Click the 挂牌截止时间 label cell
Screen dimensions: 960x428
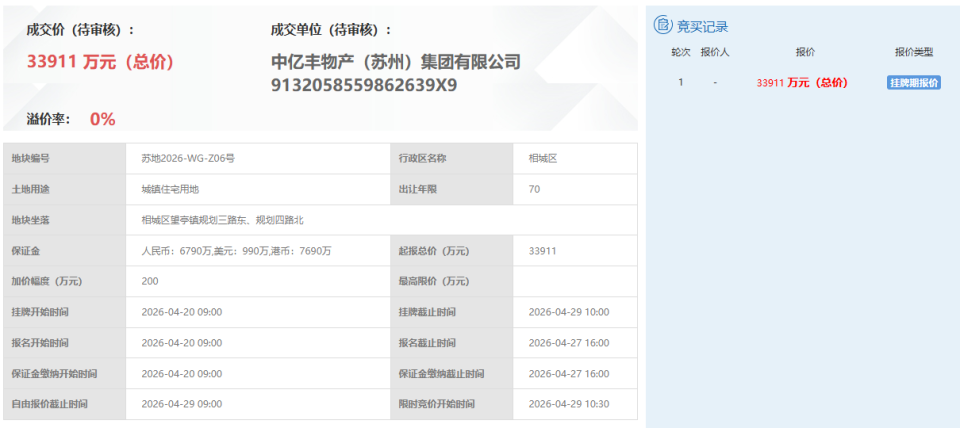click(x=452, y=312)
